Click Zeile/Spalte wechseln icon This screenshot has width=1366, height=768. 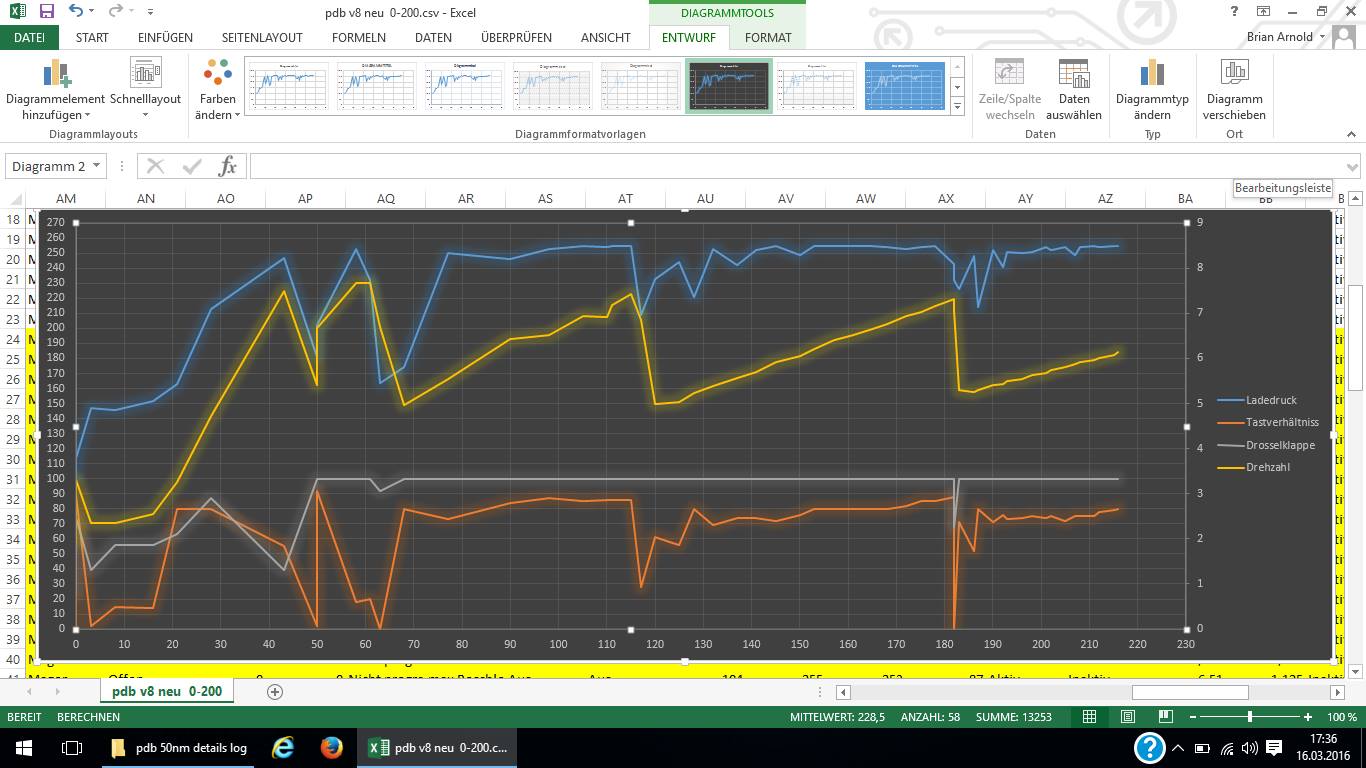[1009, 75]
